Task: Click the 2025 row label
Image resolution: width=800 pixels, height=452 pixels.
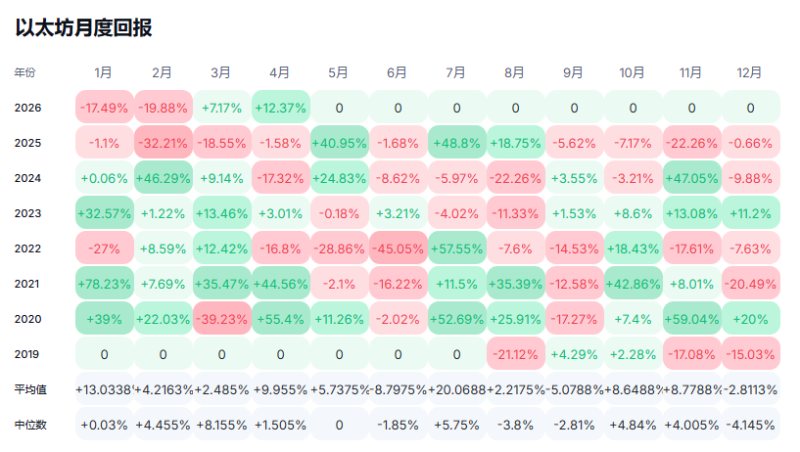Action: coord(27,143)
